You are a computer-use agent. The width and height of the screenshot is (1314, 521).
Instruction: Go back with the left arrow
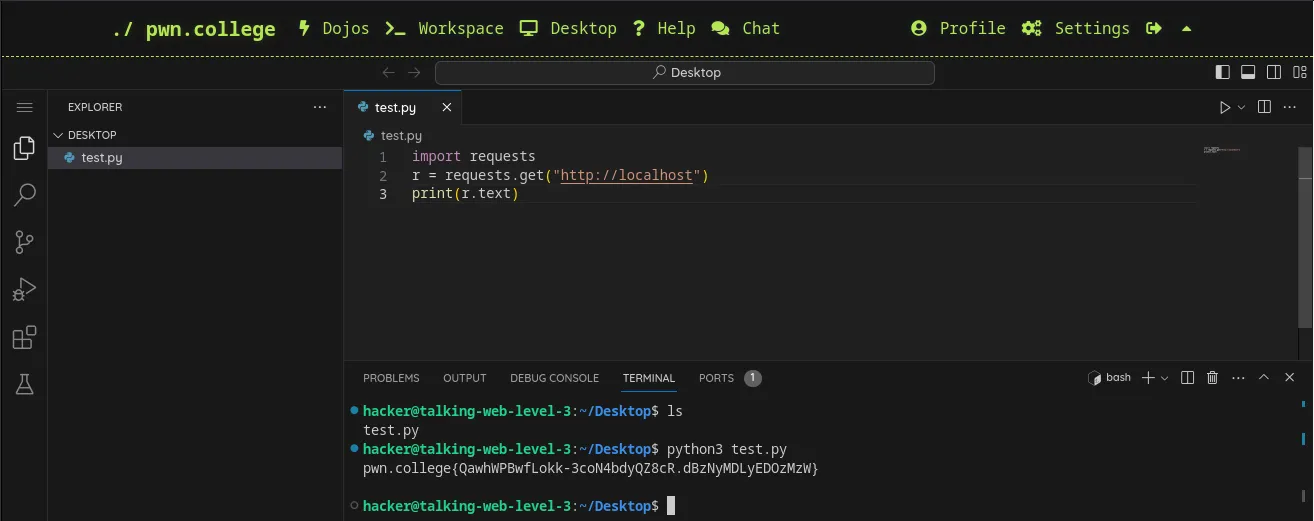(x=389, y=72)
